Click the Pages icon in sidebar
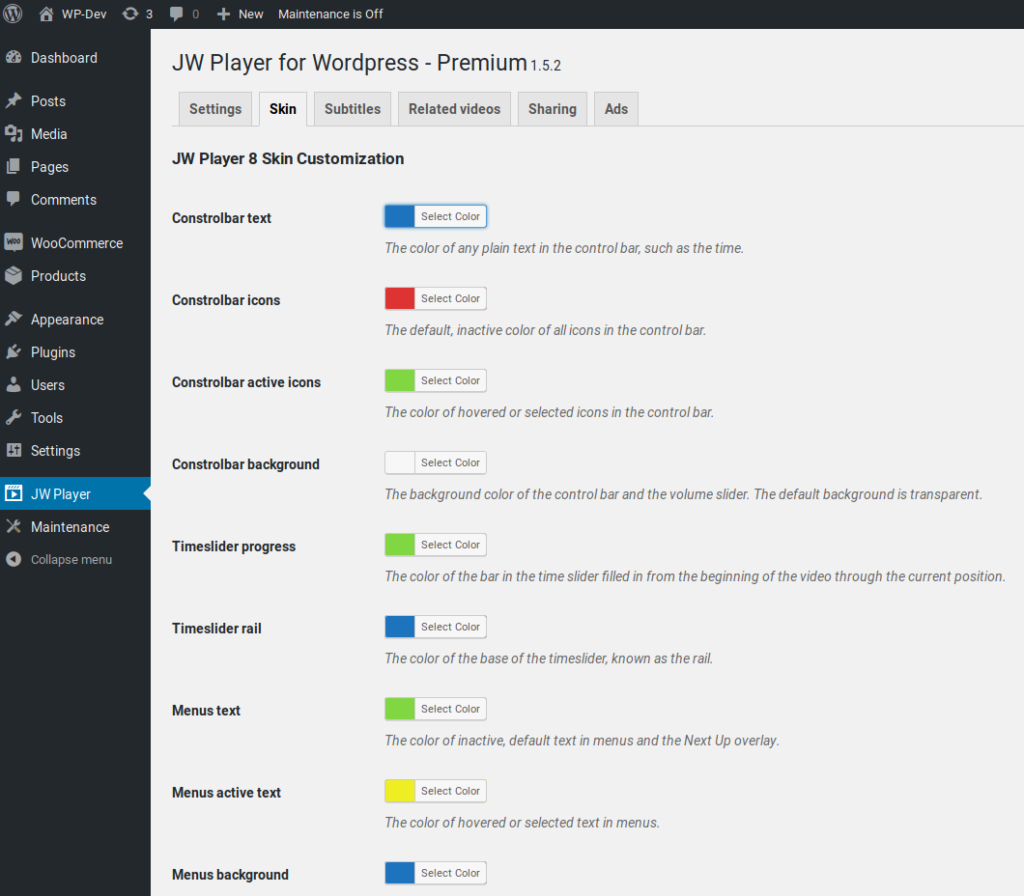 coord(14,167)
